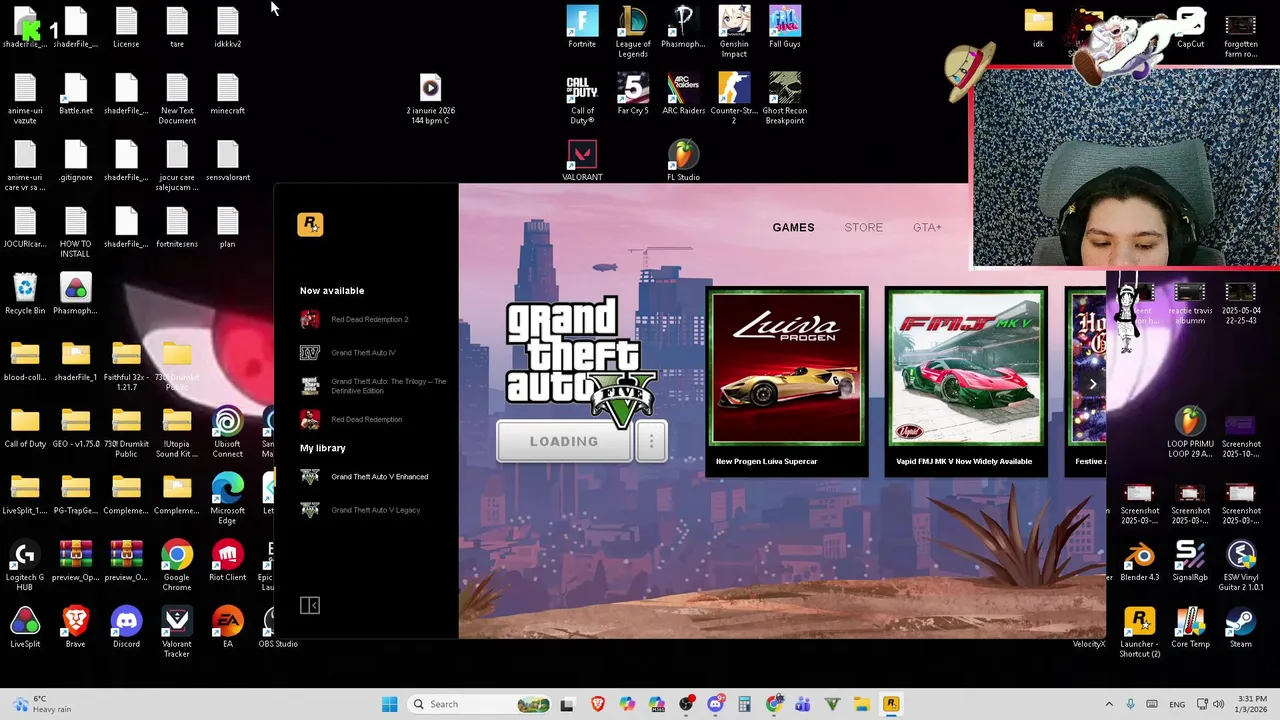Open Fortnite desktop shortcut
Viewport: 1280px width, 720px height.
tap(582, 27)
